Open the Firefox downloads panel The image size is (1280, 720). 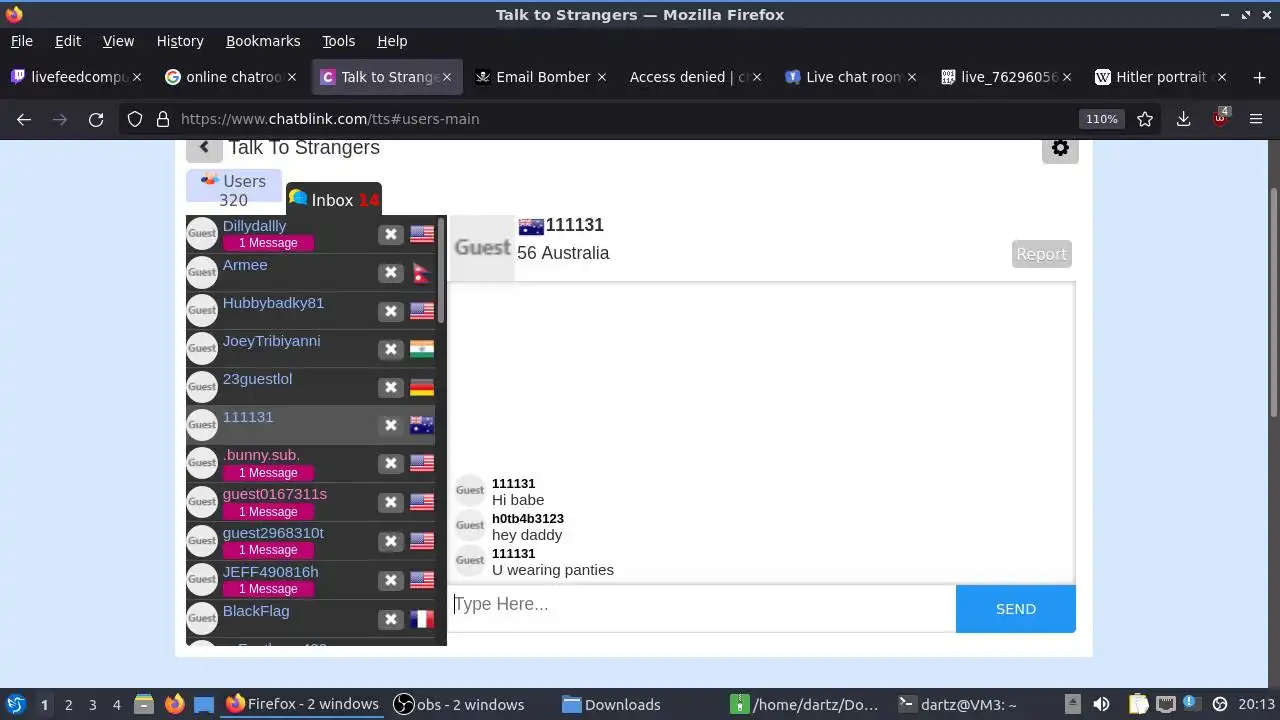tap(1183, 119)
